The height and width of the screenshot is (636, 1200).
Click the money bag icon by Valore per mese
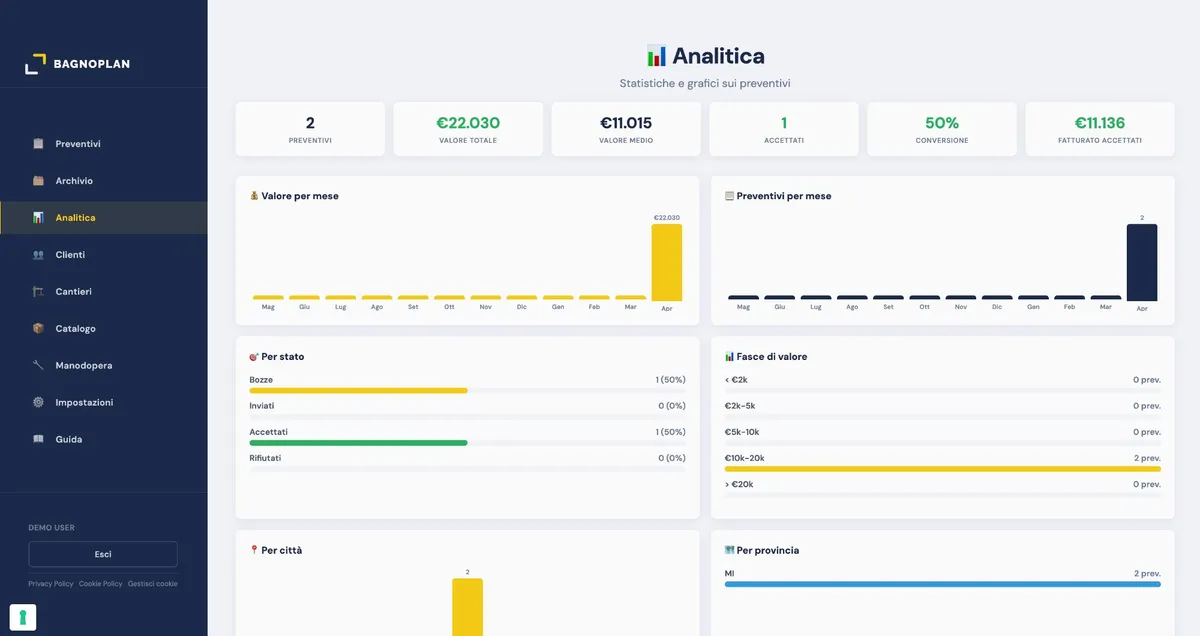[254, 196]
